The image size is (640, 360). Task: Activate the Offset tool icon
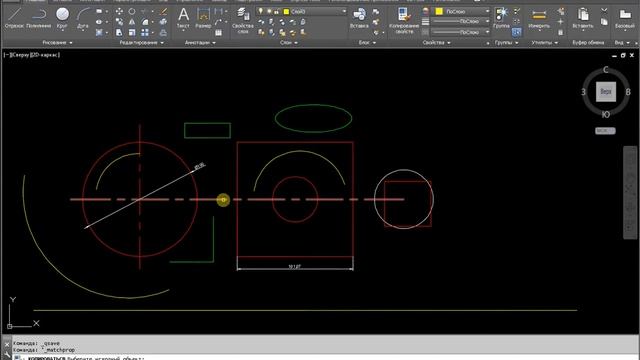tap(163, 33)
